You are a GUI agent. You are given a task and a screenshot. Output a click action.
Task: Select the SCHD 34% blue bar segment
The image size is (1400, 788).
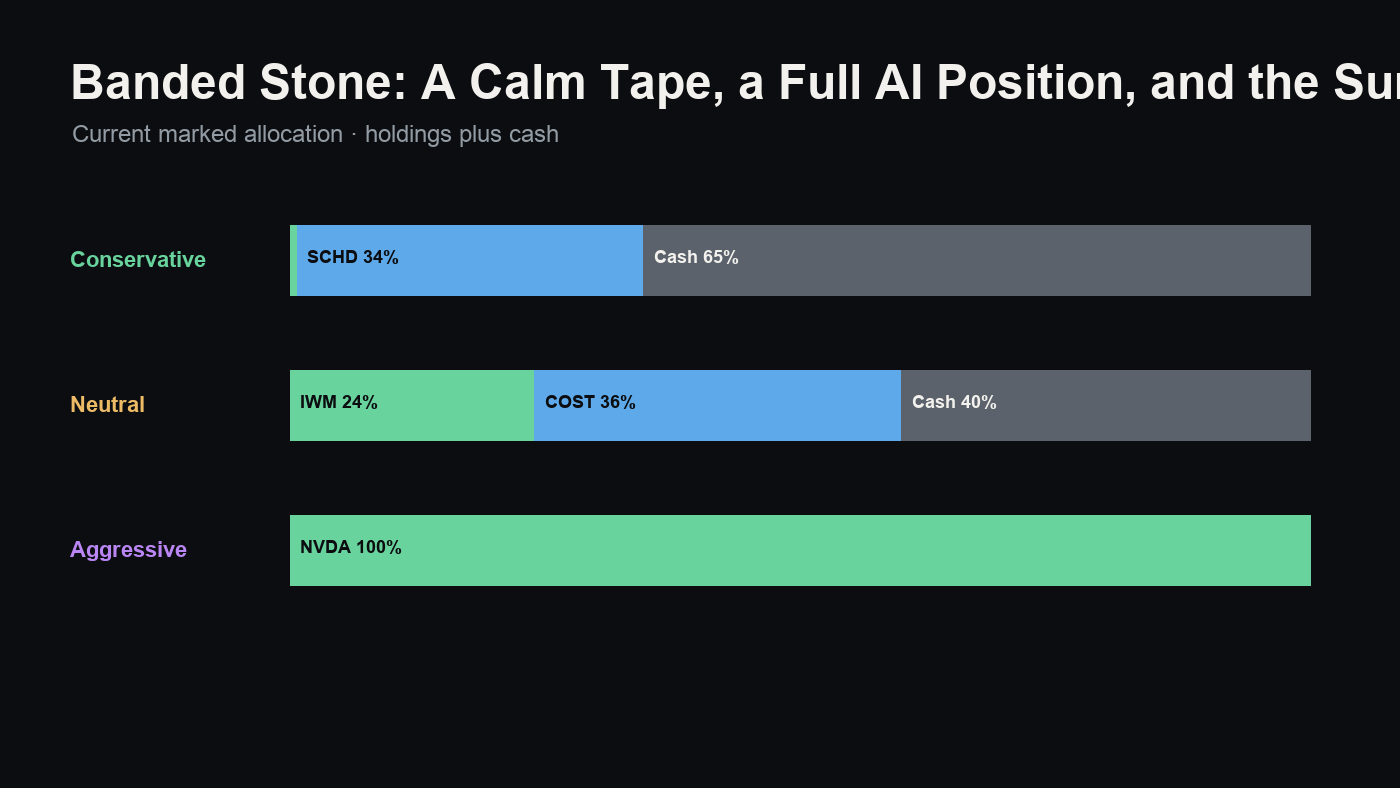pyautogui.click(x=470, y=260)
